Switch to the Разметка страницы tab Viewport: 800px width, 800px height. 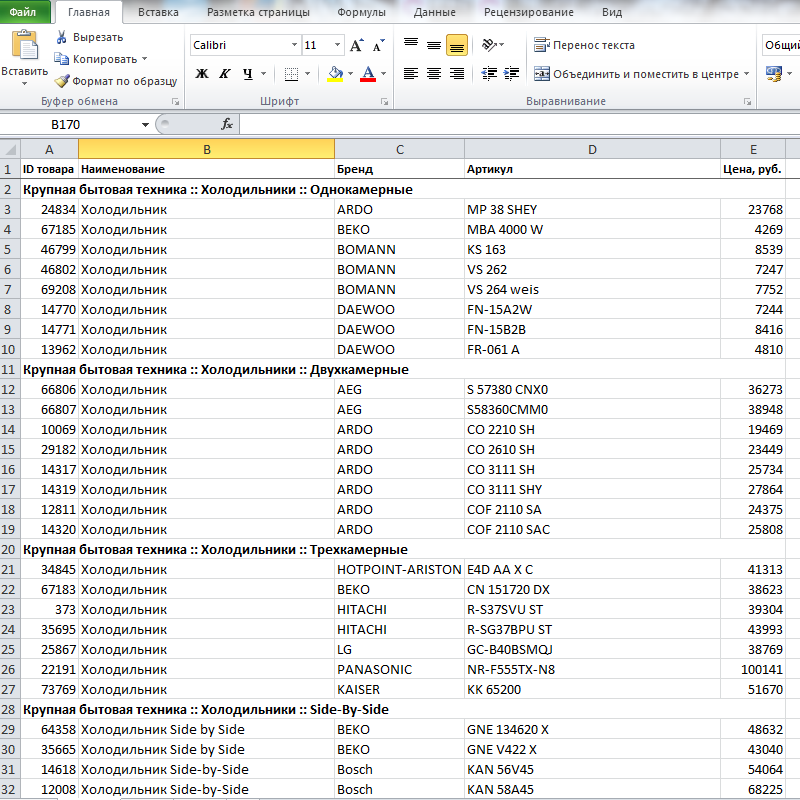click(258, 12)
